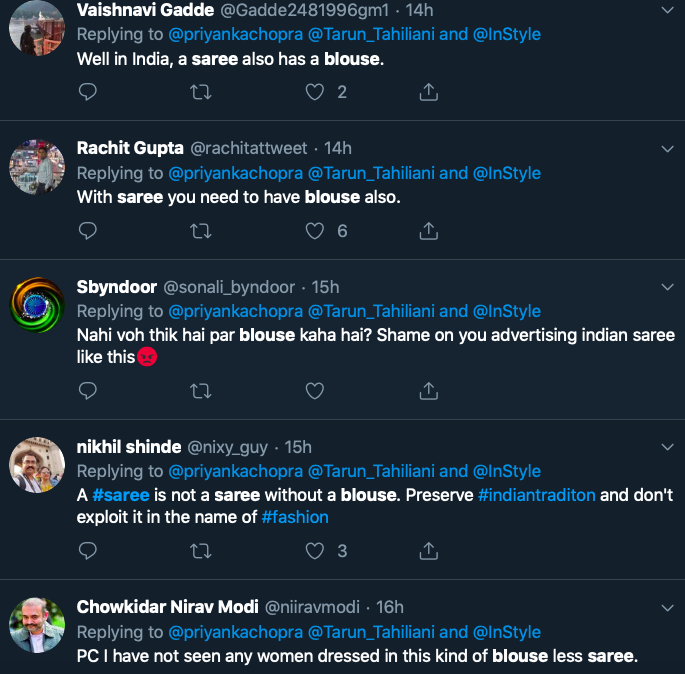Reply to Chowkidar Nirav Modi's tweet
The image size is (685, 674).
click(88, 670)
